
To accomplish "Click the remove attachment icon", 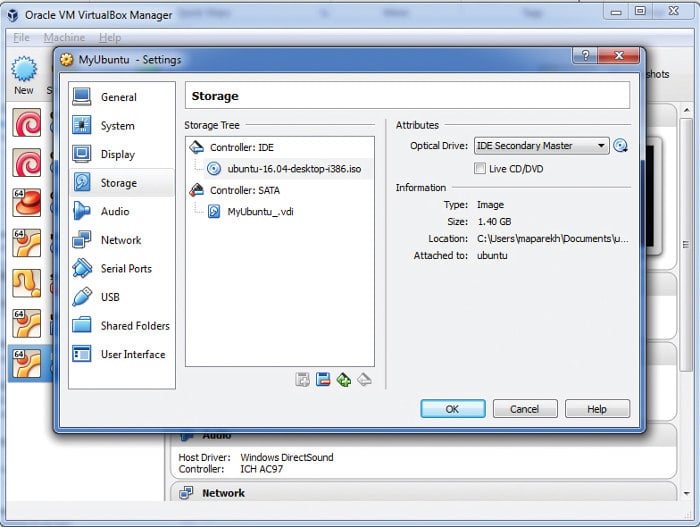I will pyautogui.click(x=364, y=379).
